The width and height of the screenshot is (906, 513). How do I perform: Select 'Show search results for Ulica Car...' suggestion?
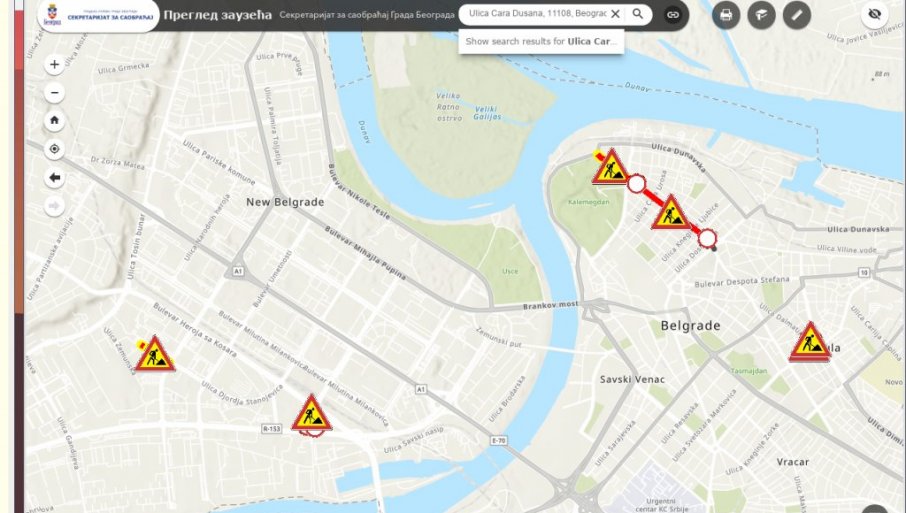coord(541,42)
